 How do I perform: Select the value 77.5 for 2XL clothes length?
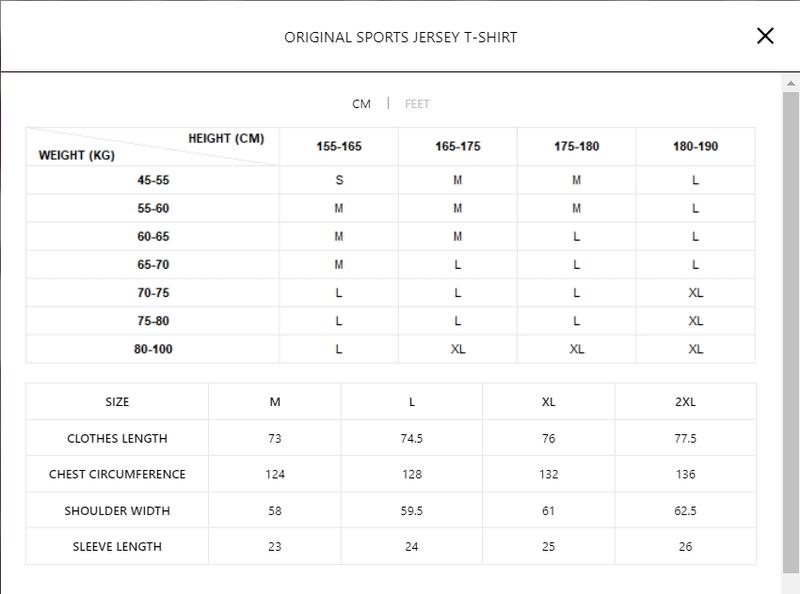click(684, 439)
